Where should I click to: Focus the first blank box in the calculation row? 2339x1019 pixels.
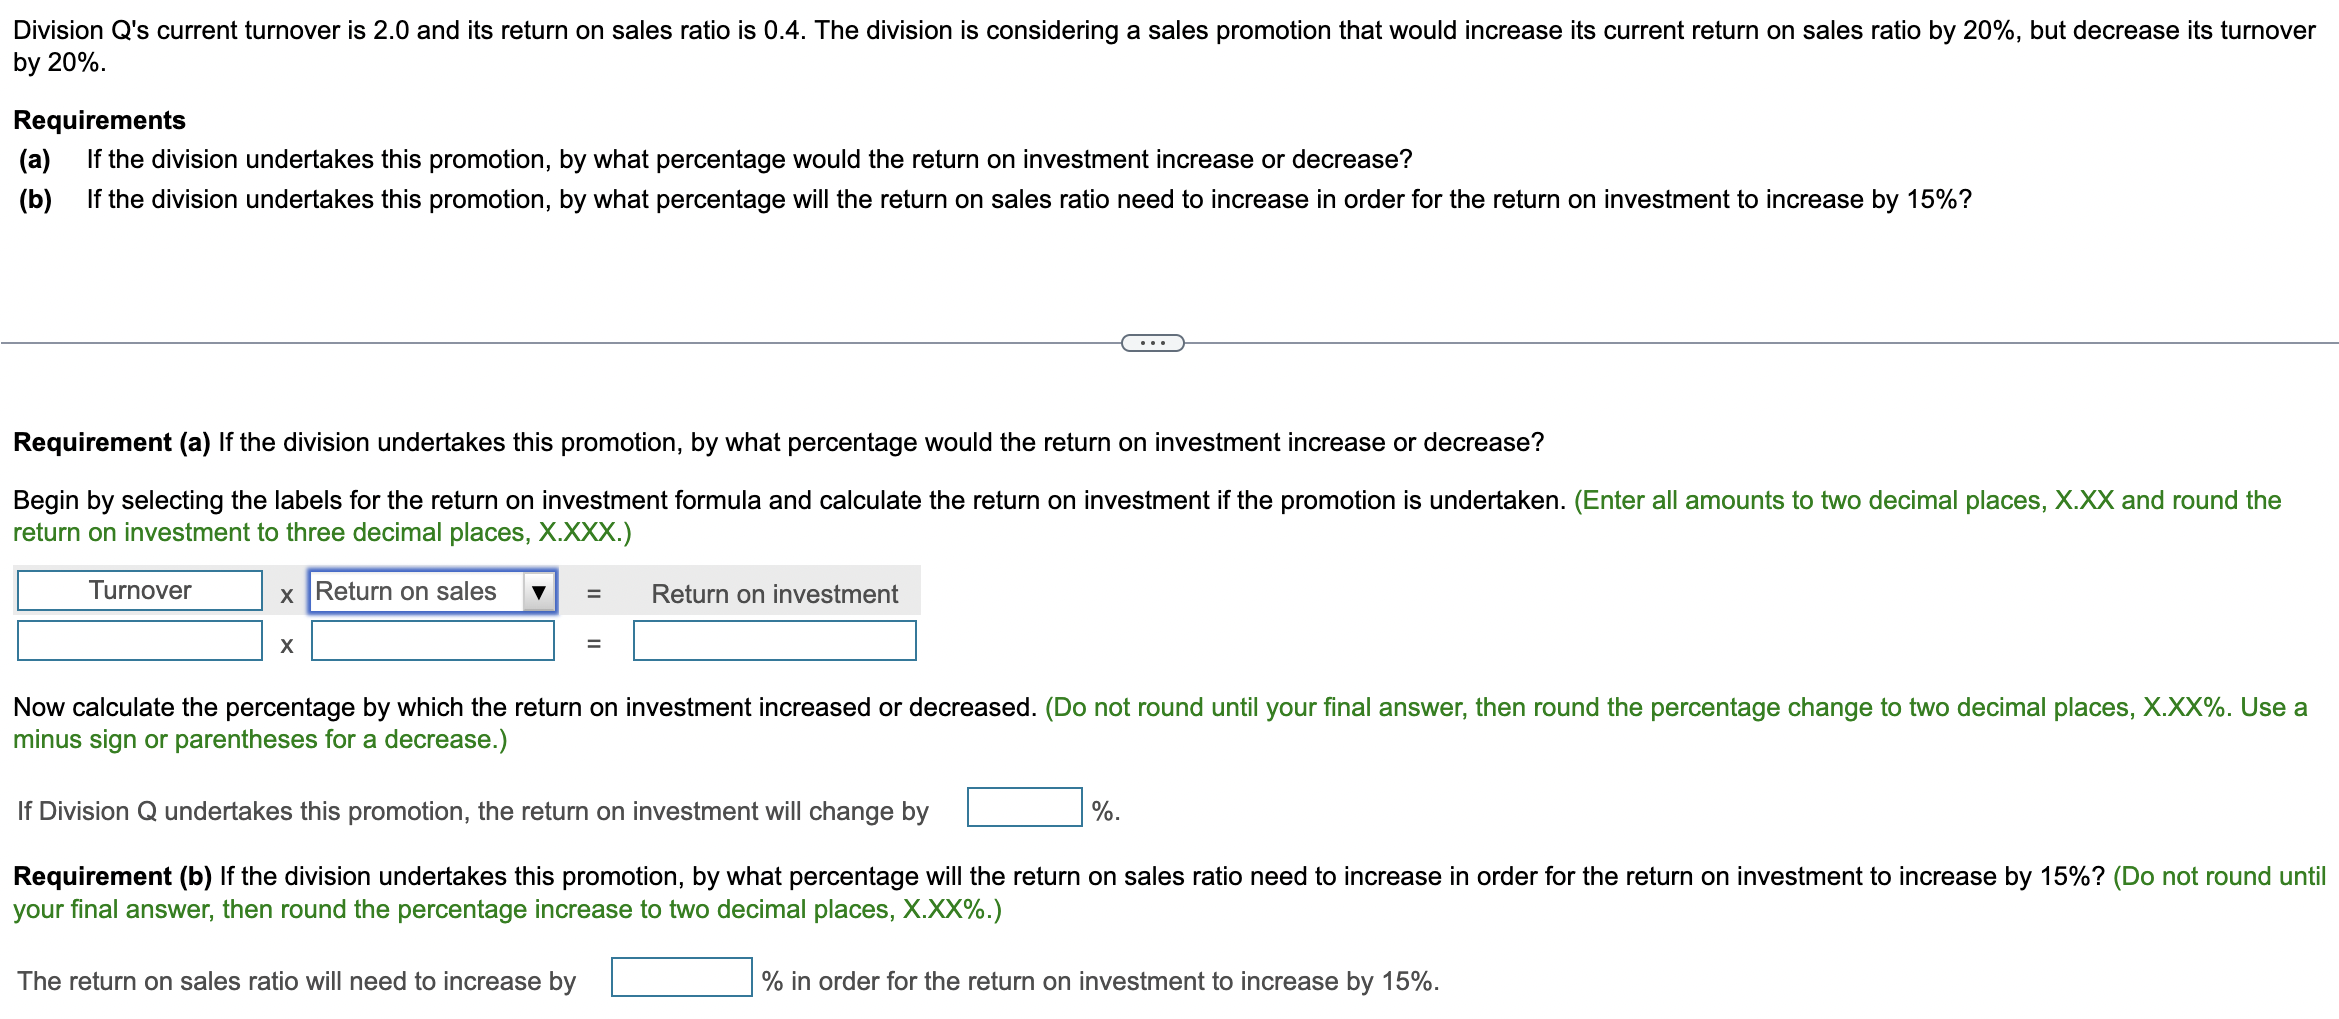click(x=138, y=641)
